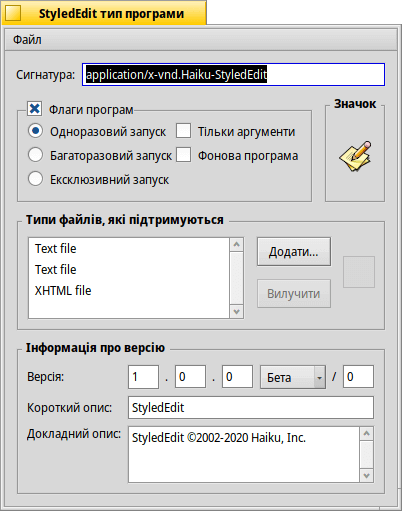Click the Додати... button

click(x=294, y=252)
